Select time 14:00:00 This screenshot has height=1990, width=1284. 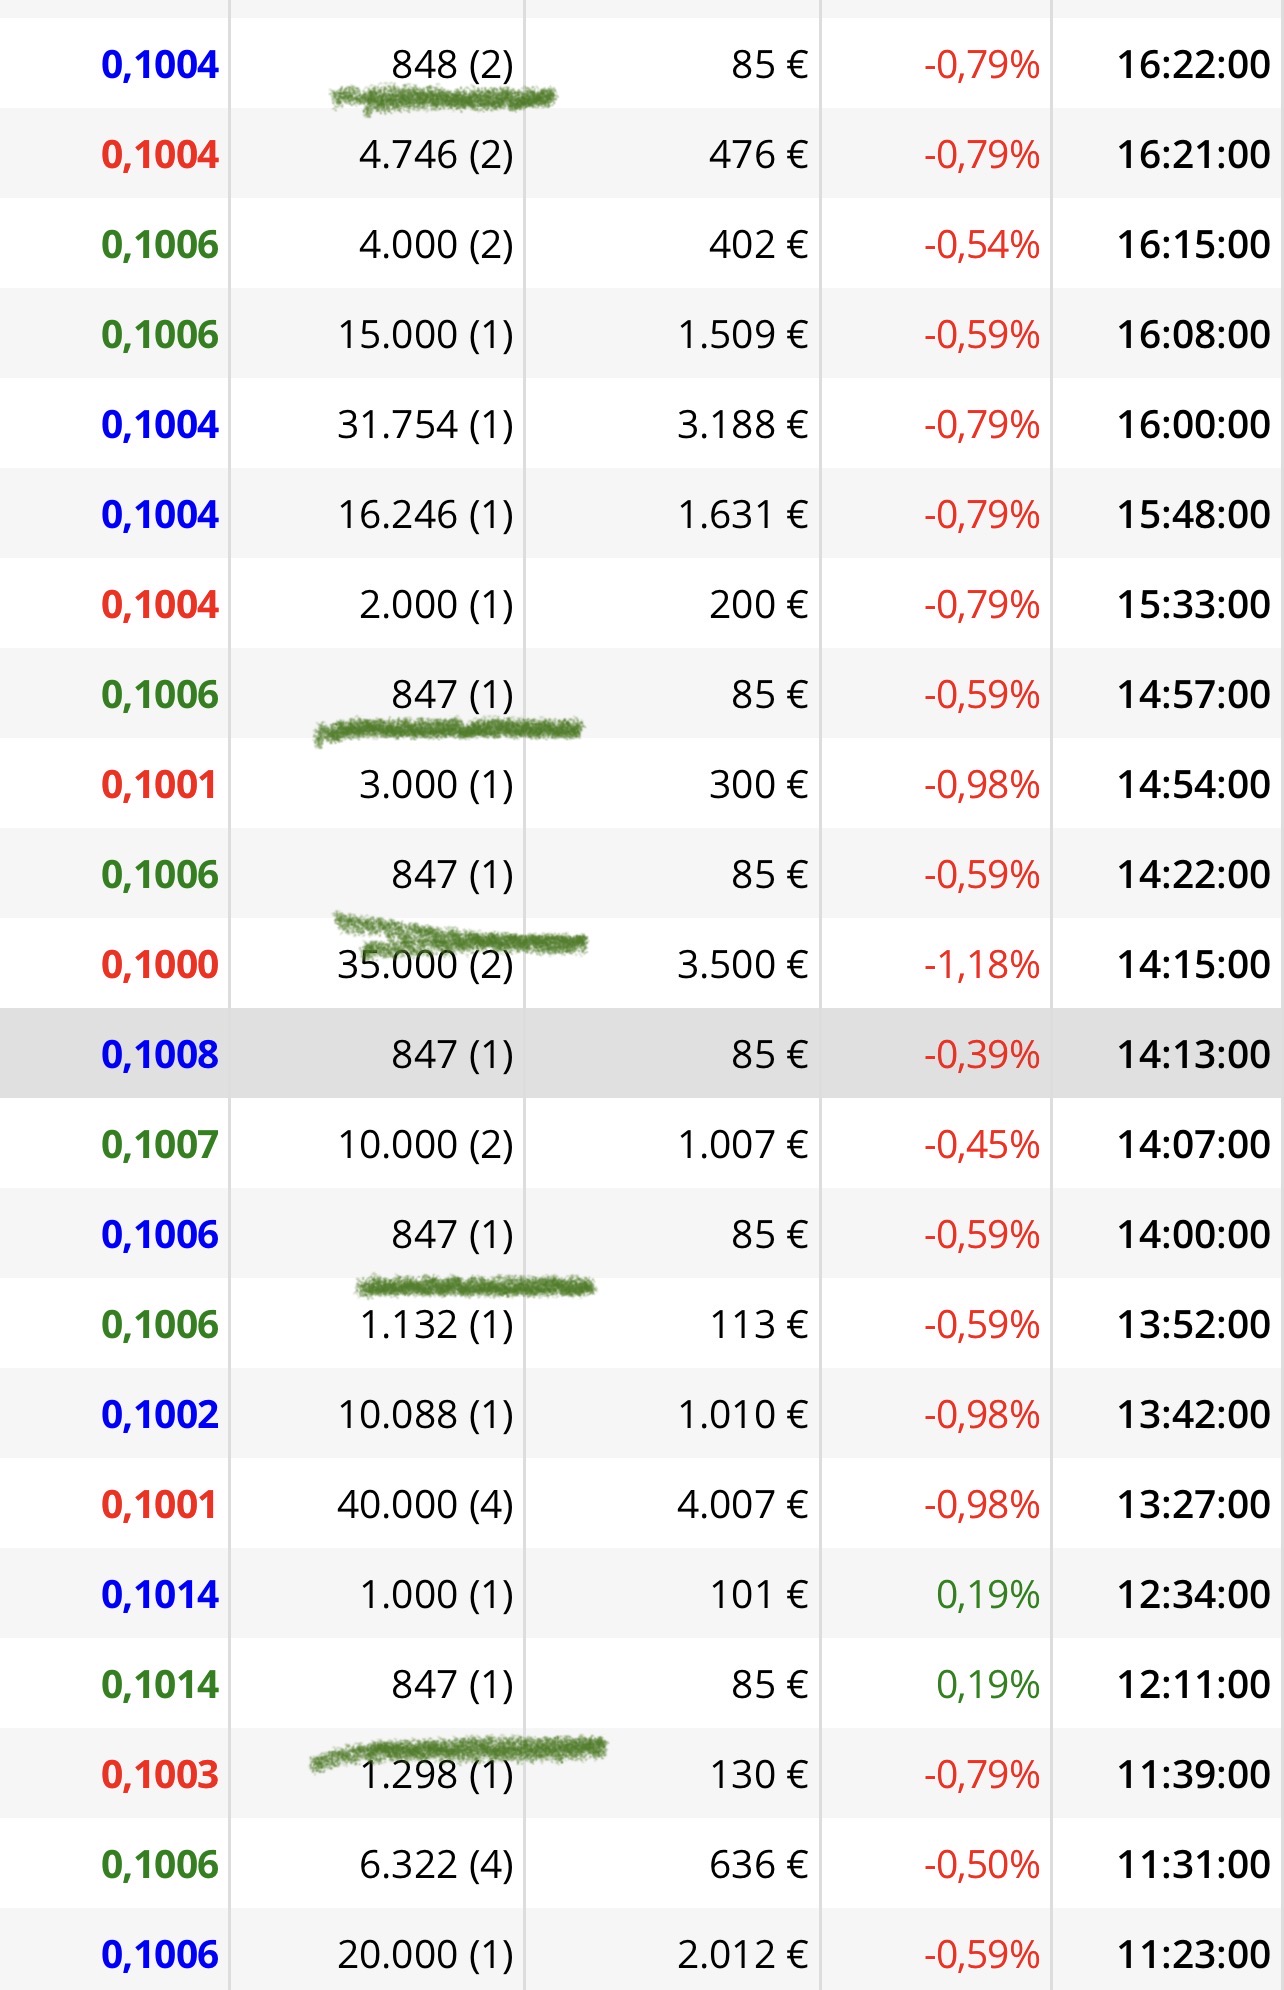point(1193,1235)
